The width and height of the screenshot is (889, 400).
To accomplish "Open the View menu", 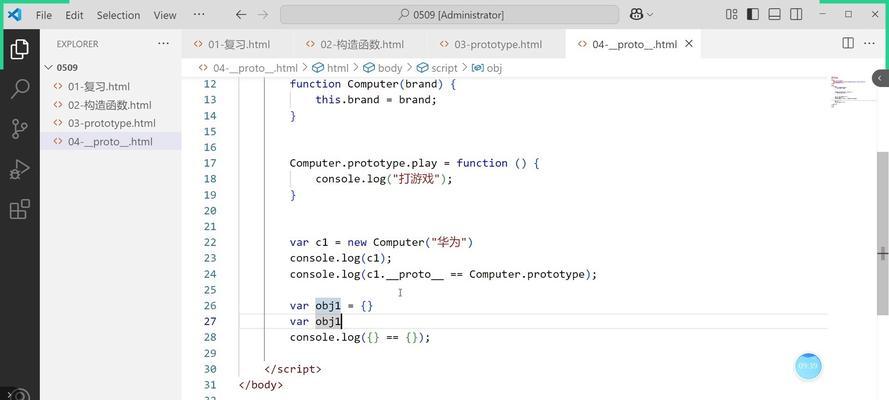I will click(x=165, y=15).
